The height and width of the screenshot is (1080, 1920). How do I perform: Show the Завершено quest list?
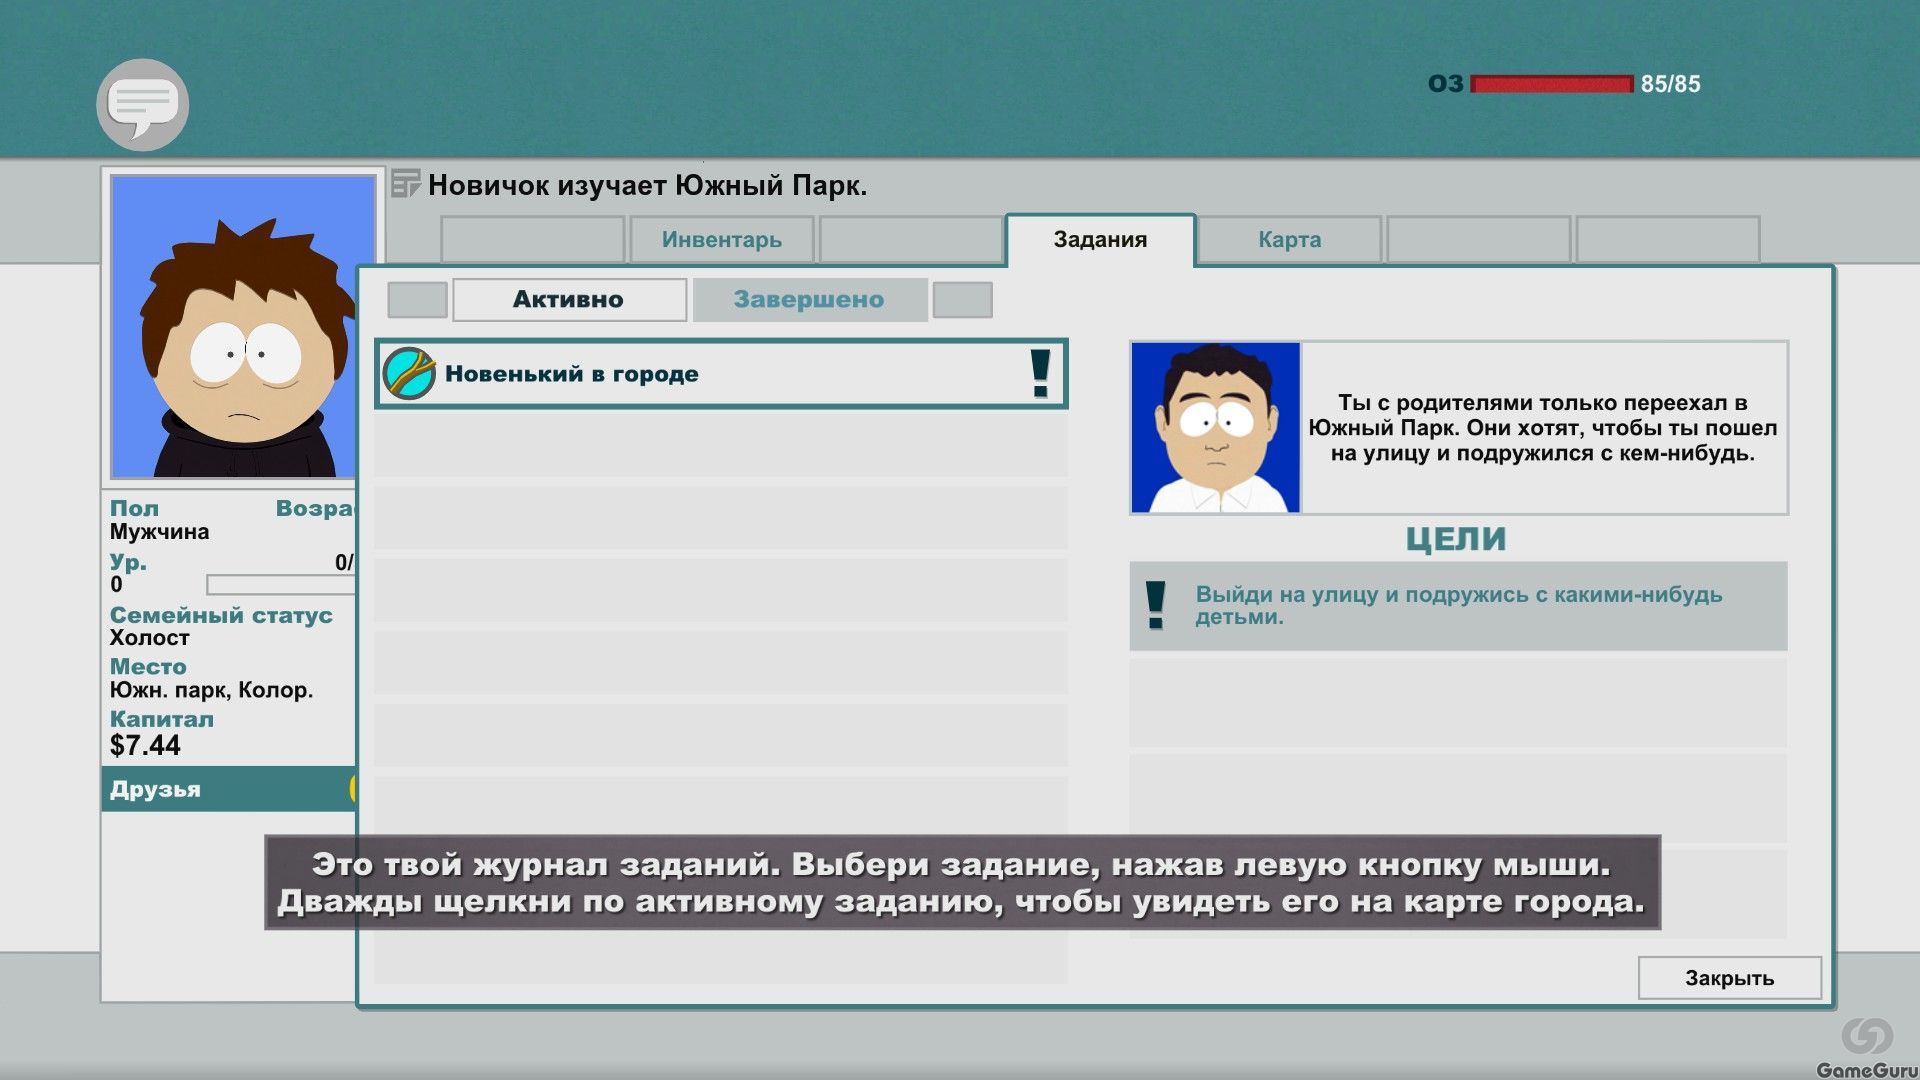809,299
